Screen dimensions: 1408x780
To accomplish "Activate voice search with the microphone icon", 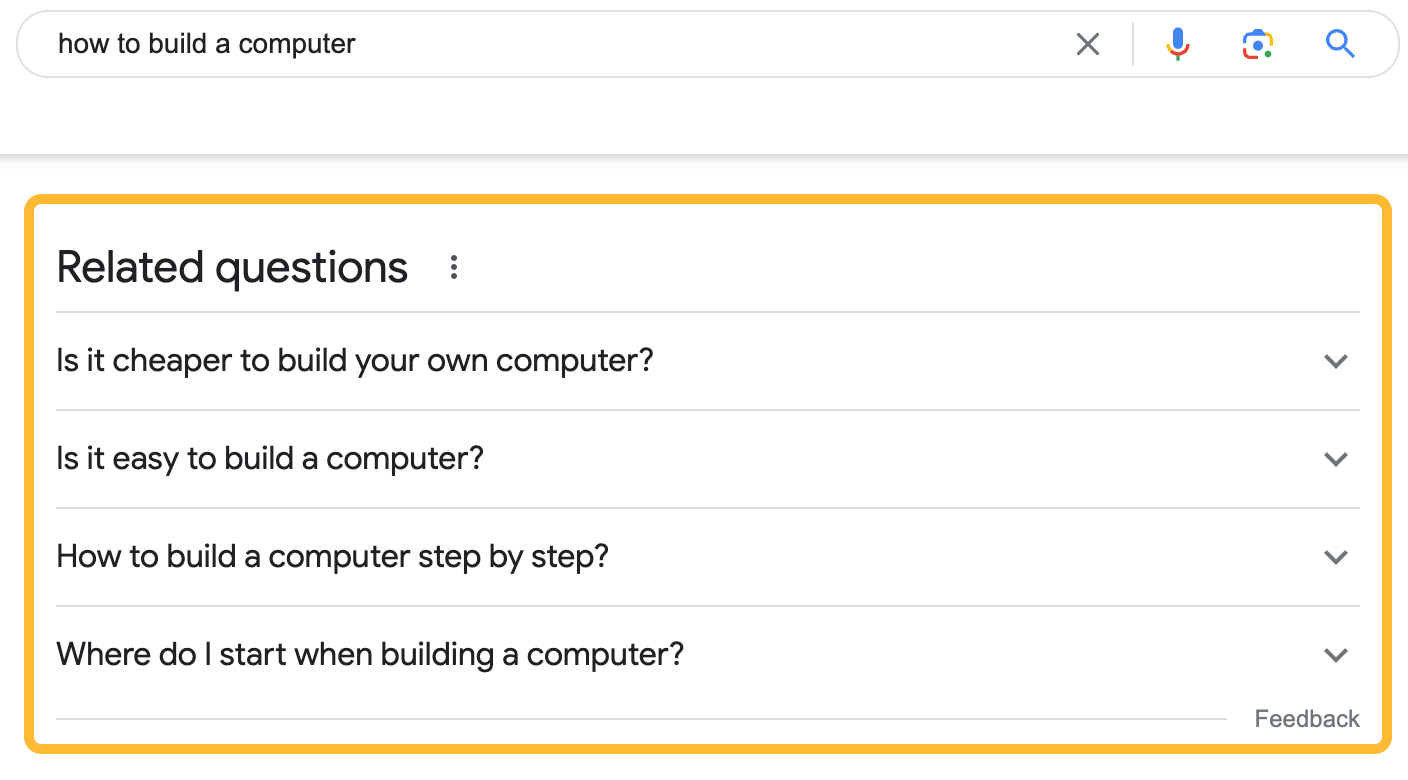I will [1177, 44].
